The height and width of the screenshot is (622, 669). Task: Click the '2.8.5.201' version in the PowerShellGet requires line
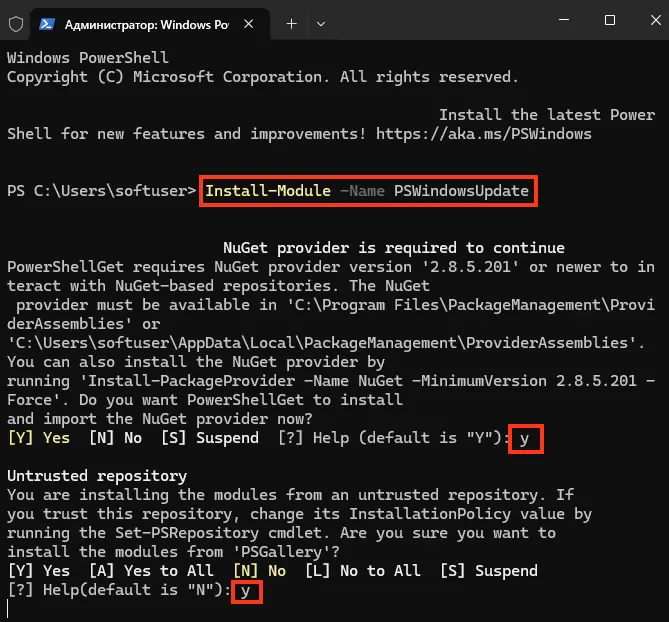click(471, 267)
